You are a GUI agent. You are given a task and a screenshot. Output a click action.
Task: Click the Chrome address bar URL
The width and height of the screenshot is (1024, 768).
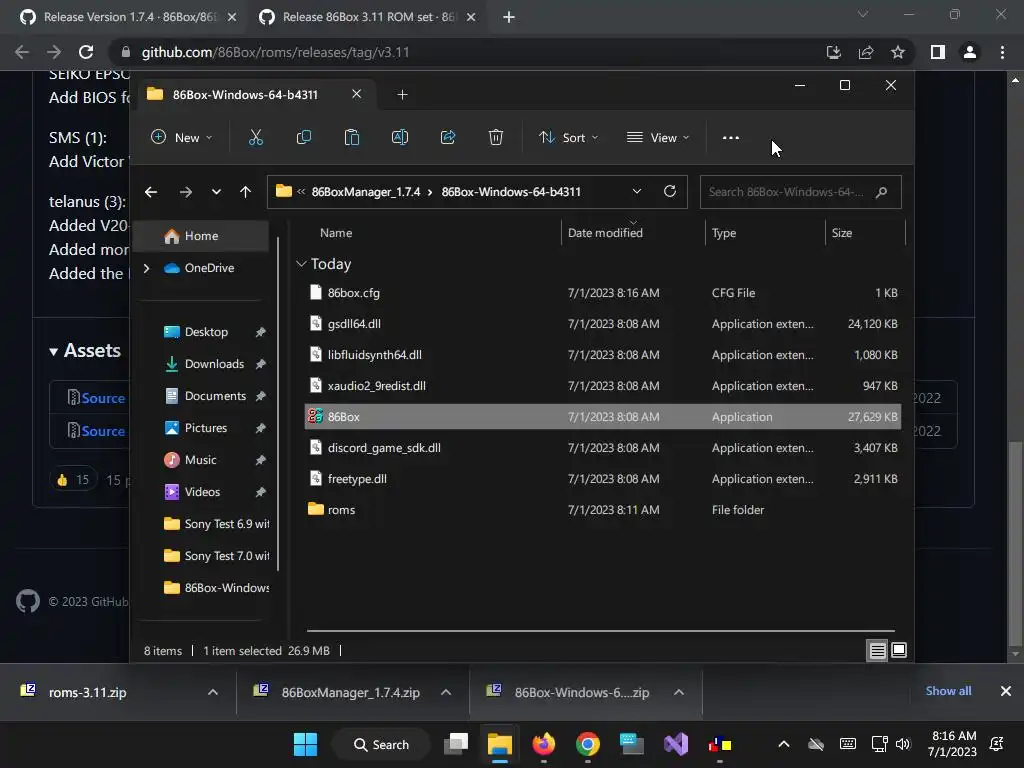point(275,52)
